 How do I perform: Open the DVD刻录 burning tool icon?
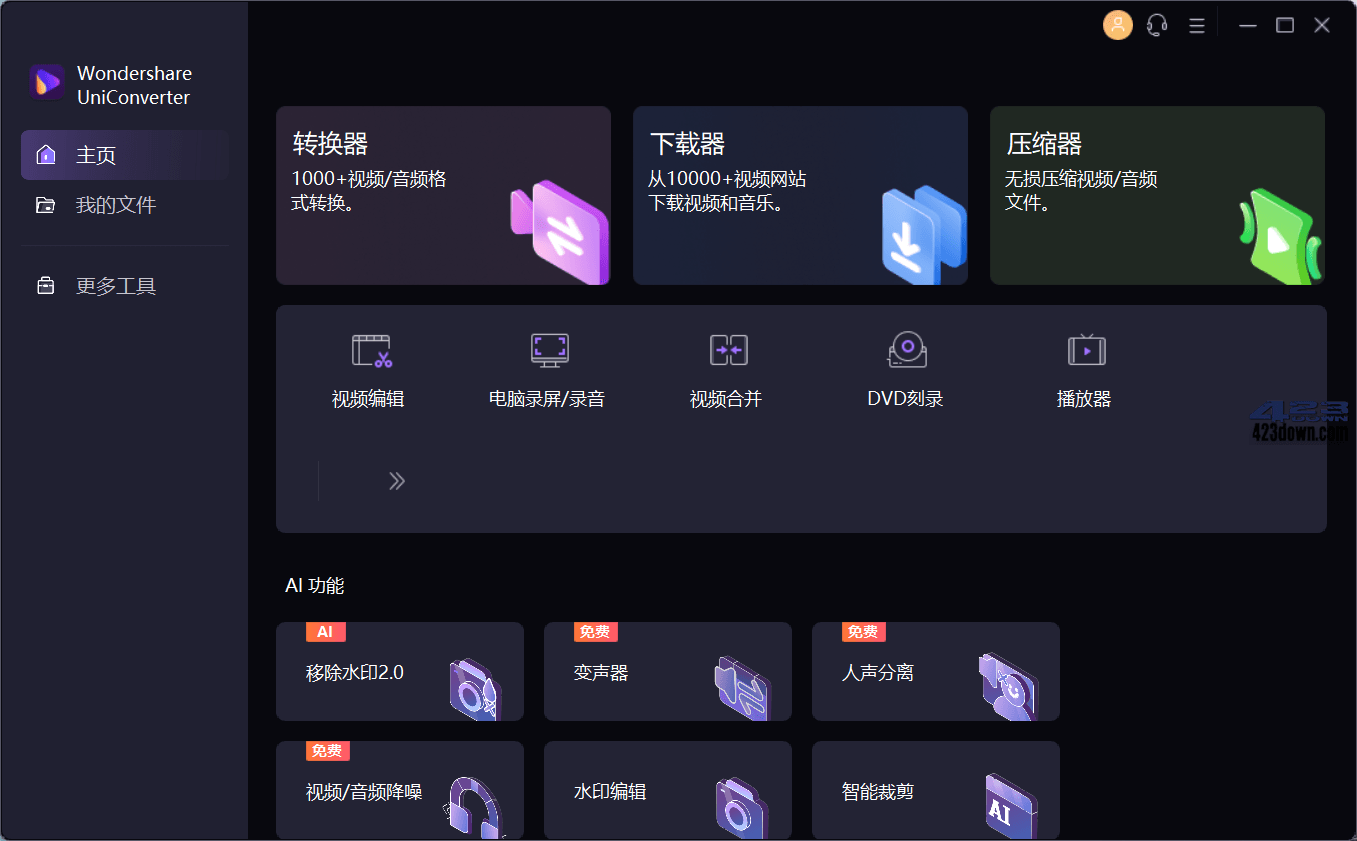click(906, 351)
